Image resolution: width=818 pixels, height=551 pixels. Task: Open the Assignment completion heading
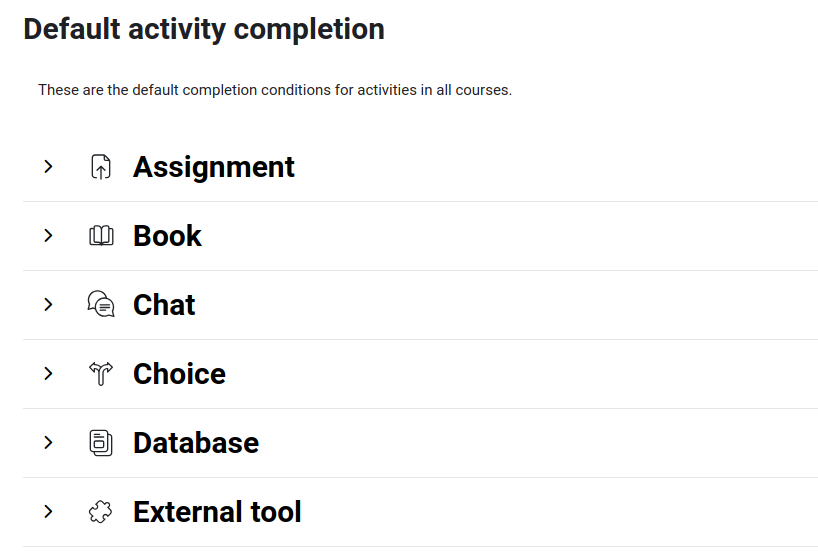[x=214, y=168]
